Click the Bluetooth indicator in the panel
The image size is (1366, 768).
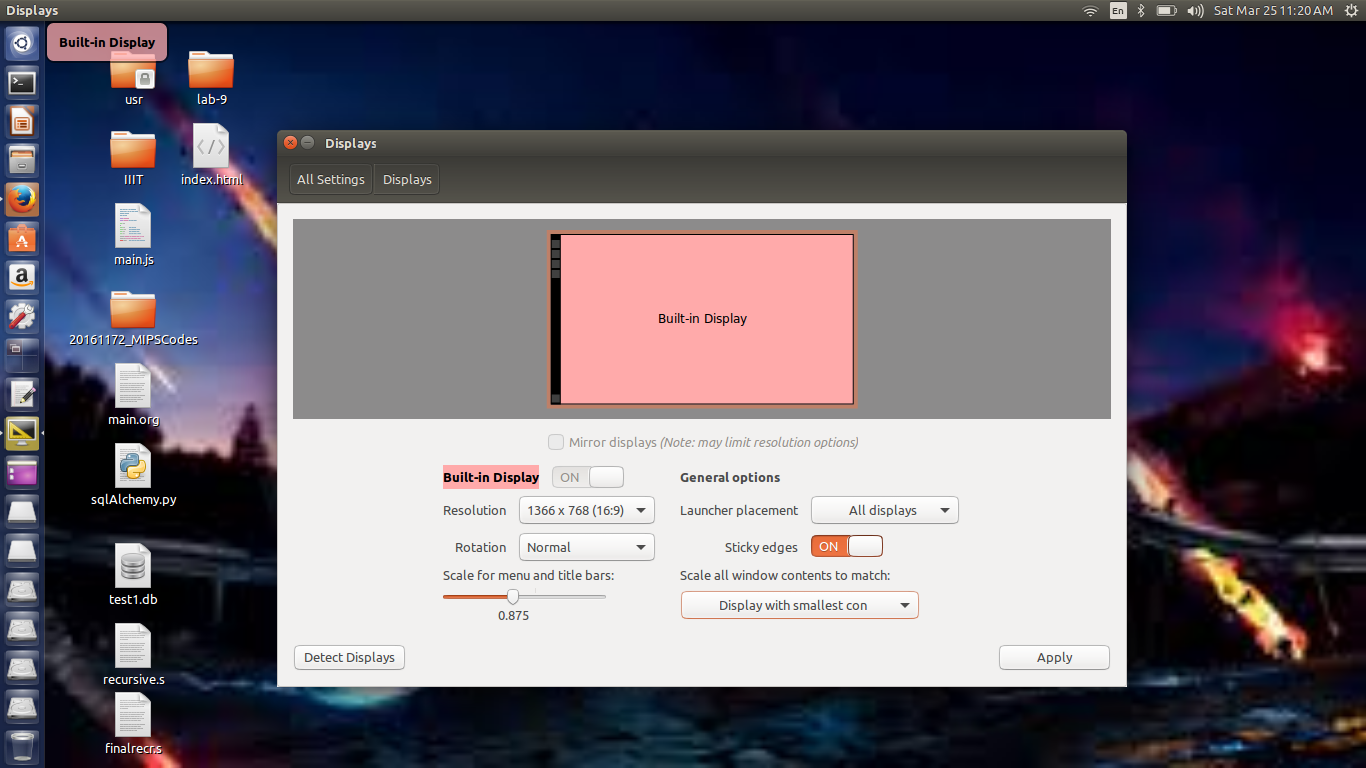1139,11
